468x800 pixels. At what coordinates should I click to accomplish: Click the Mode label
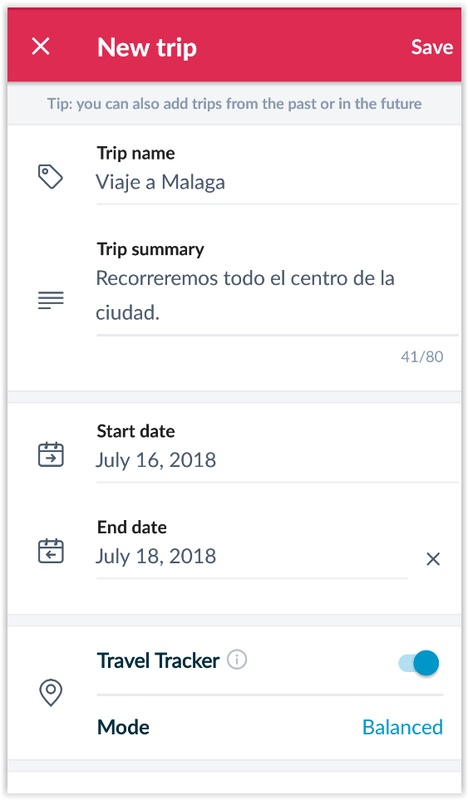123,727
